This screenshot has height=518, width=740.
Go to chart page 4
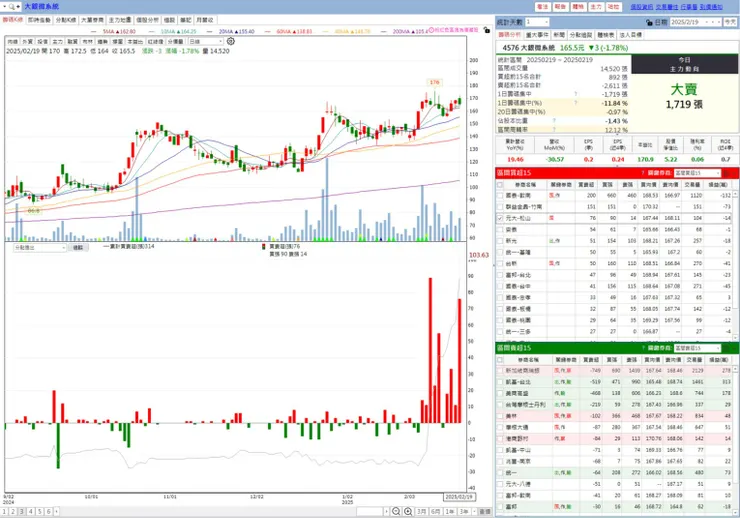(x=31, y=511)
